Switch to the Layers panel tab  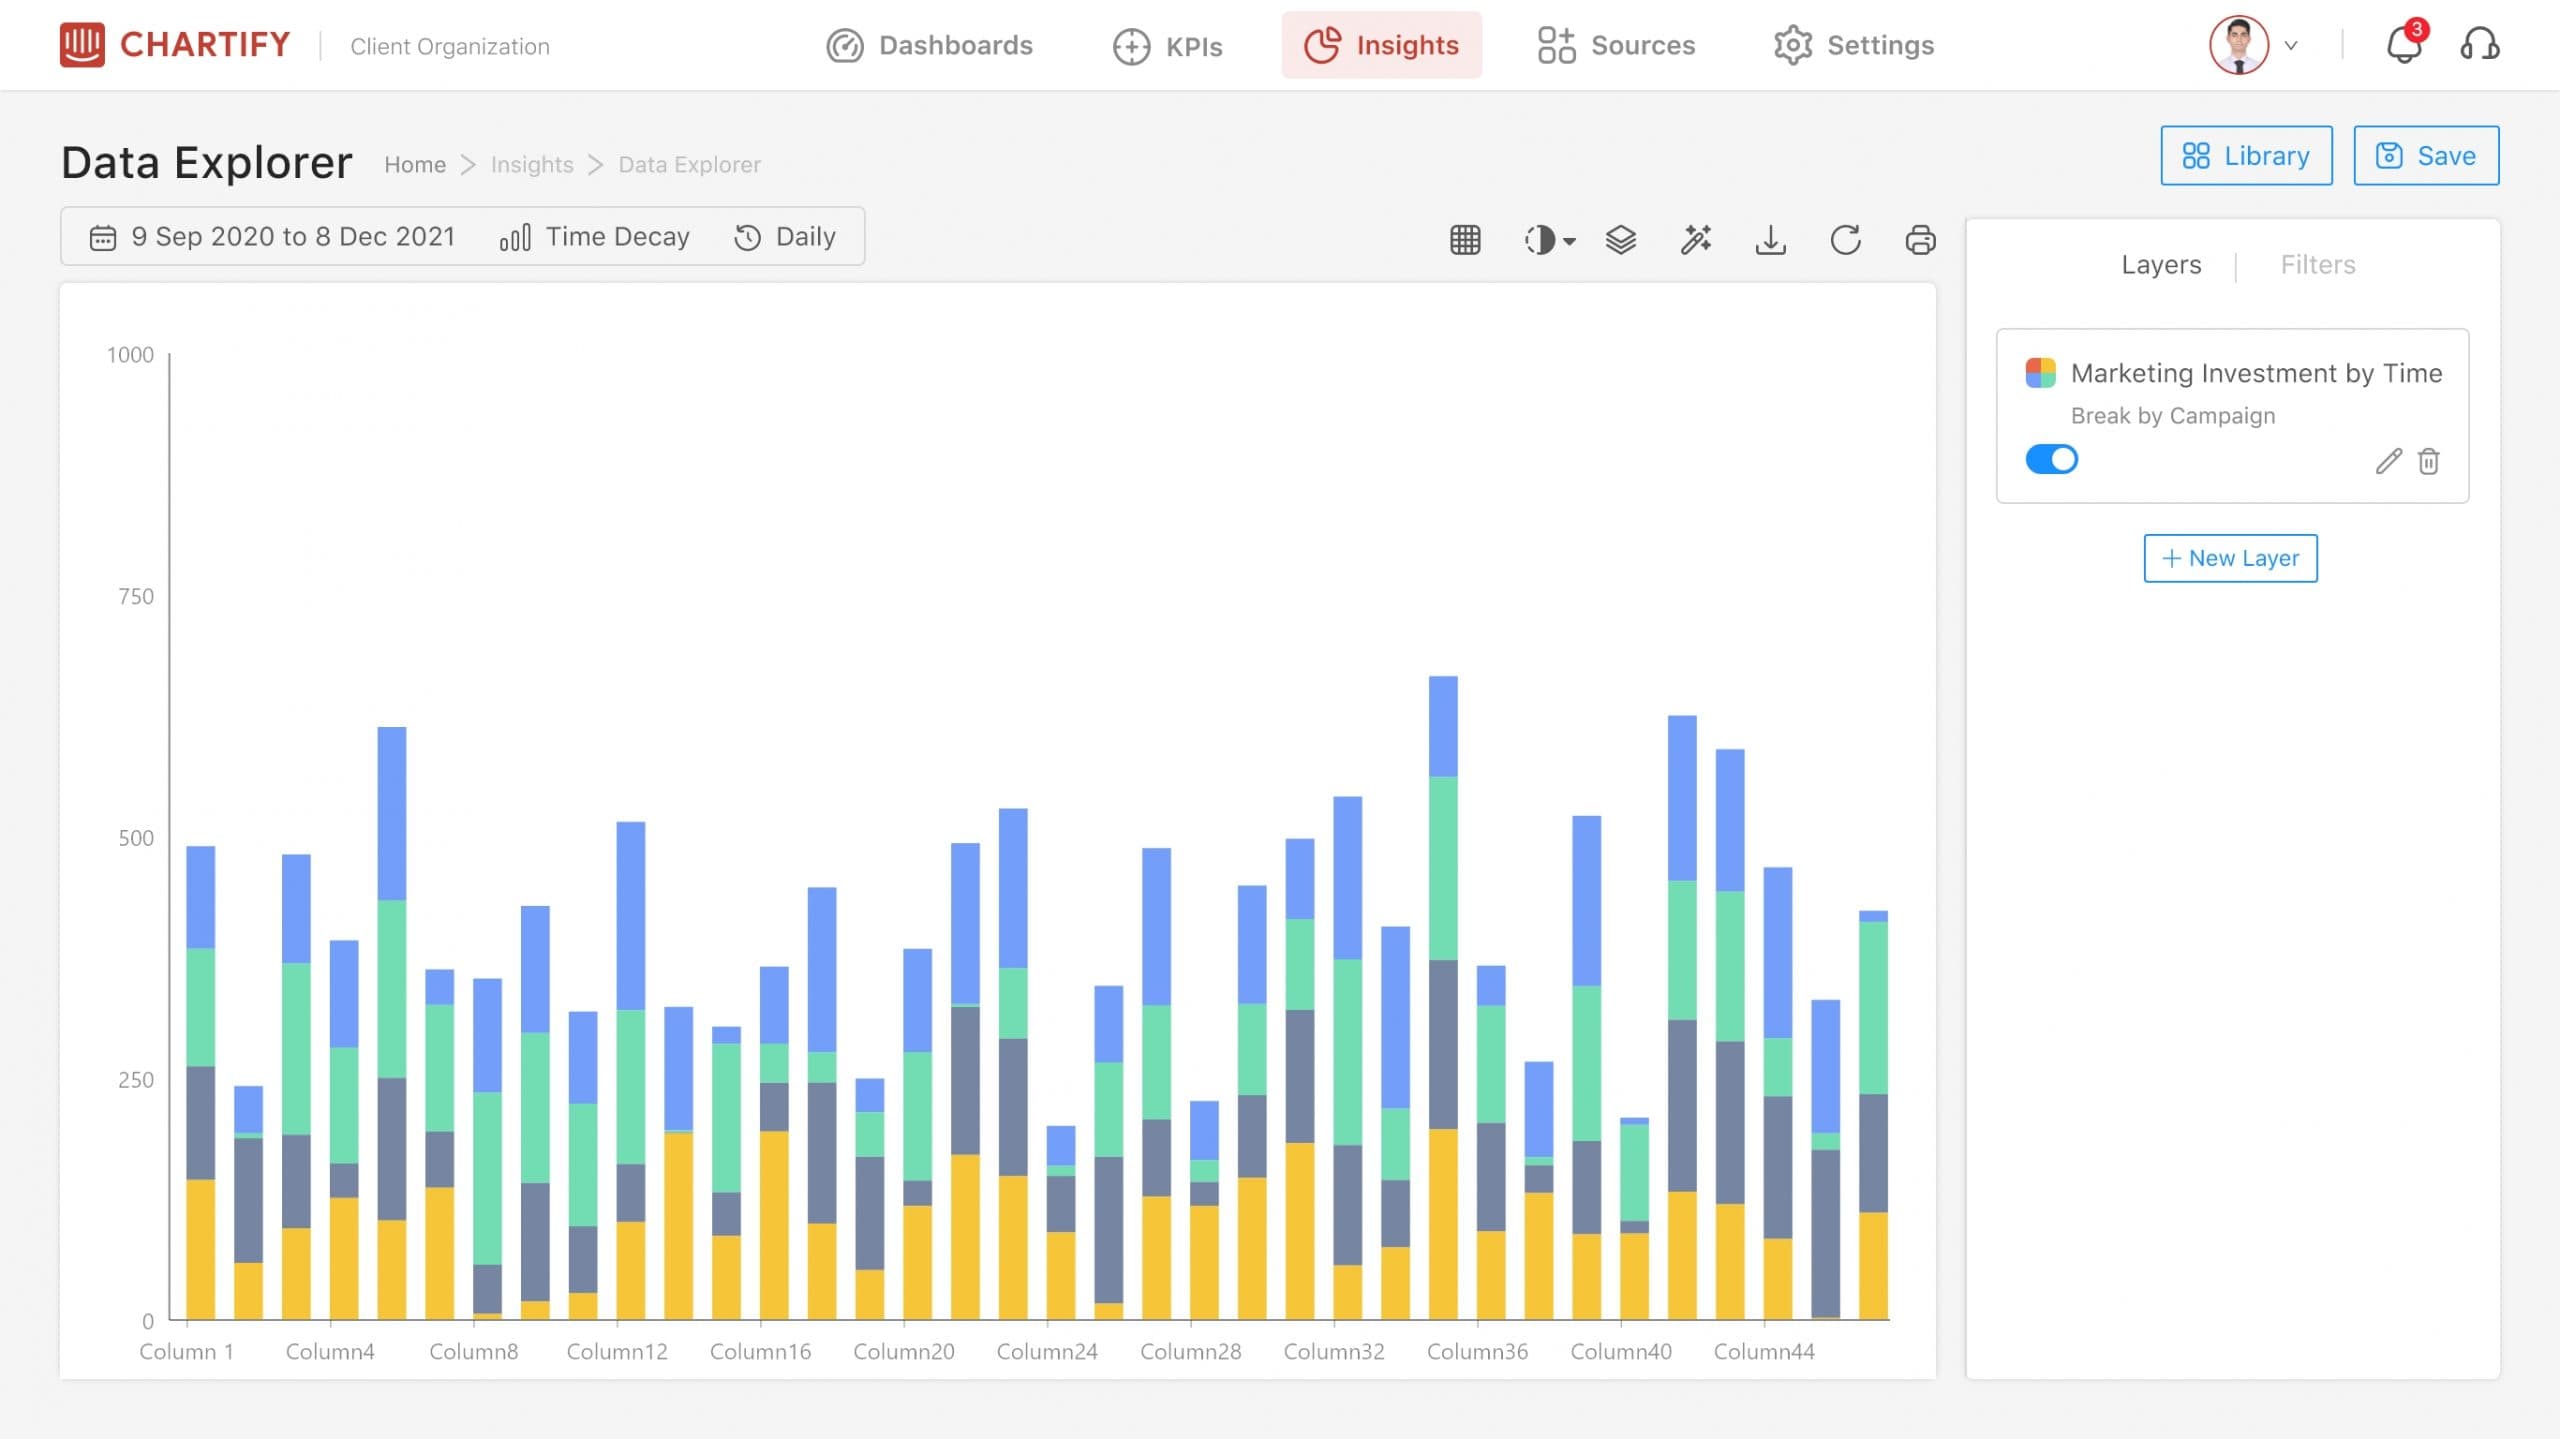tap(2161, 265)
